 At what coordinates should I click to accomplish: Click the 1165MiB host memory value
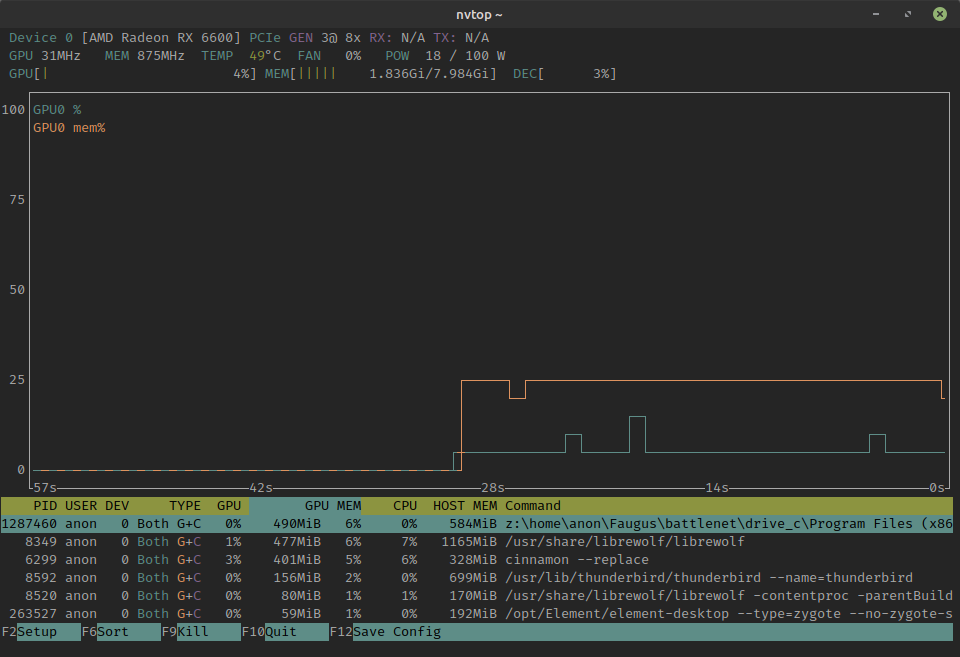click(469, 542)
